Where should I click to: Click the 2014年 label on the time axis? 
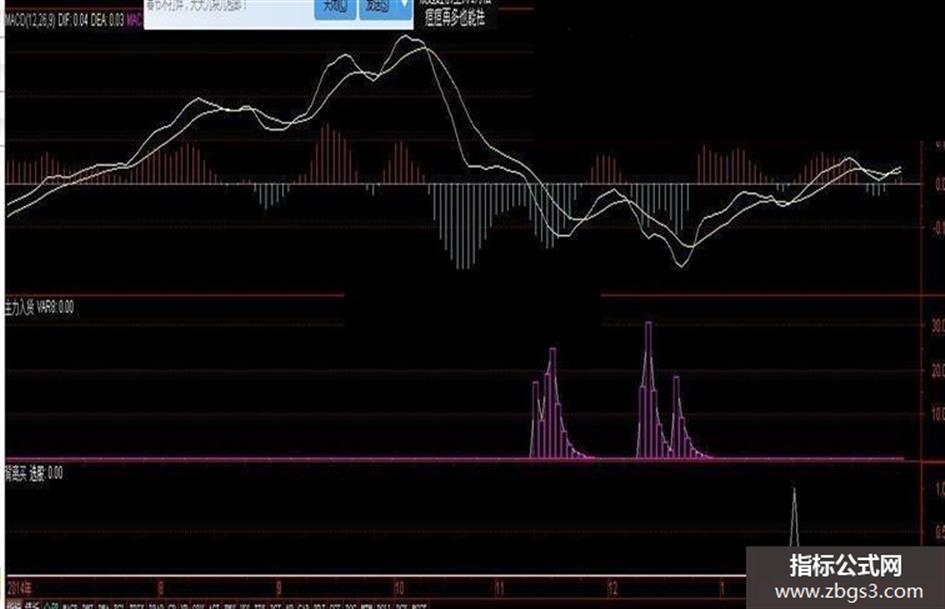click(20, 588)
